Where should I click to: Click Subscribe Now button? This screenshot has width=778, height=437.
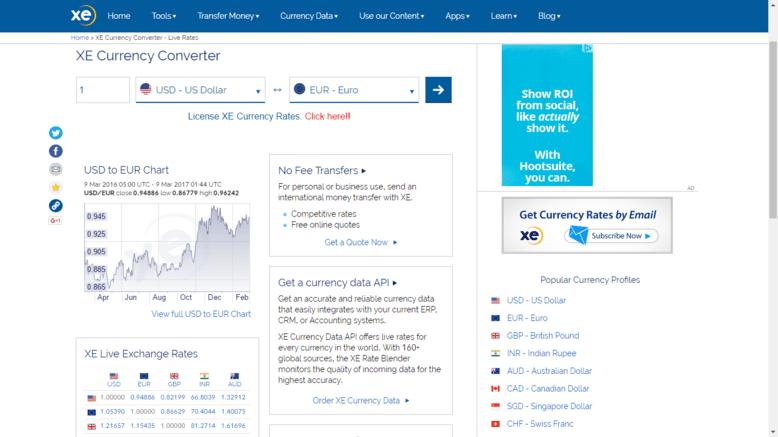tap(611, 236)
